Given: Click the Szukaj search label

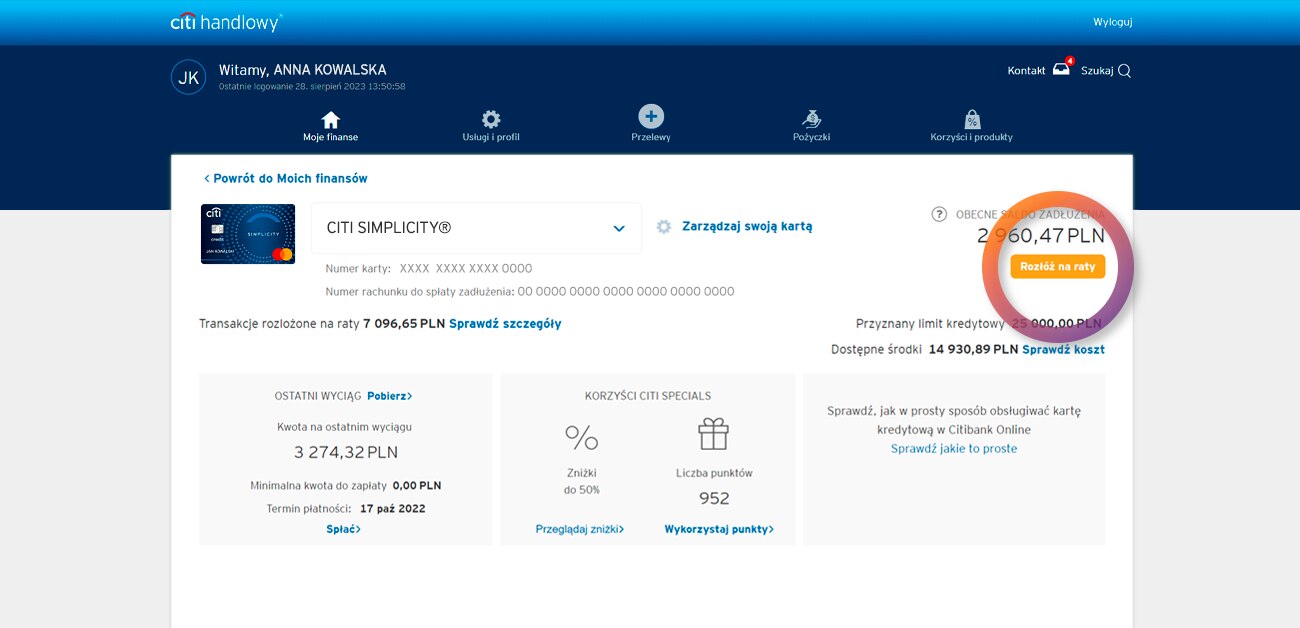Looking at the screenshot, I should [1097, 71].
